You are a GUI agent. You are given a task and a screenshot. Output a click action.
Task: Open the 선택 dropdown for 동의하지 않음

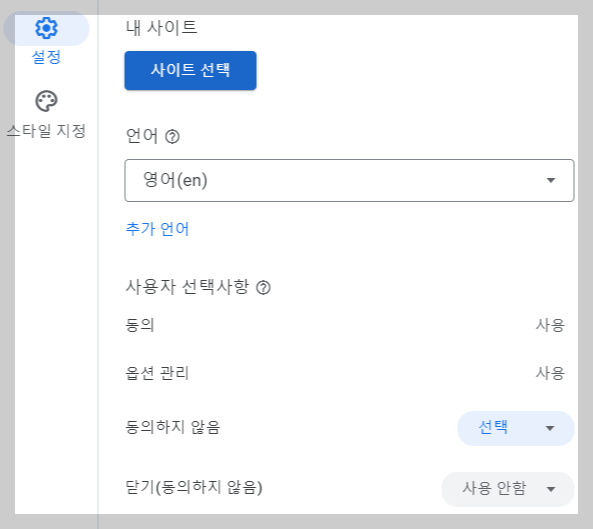pyautogui.click(x=516, y=428)
